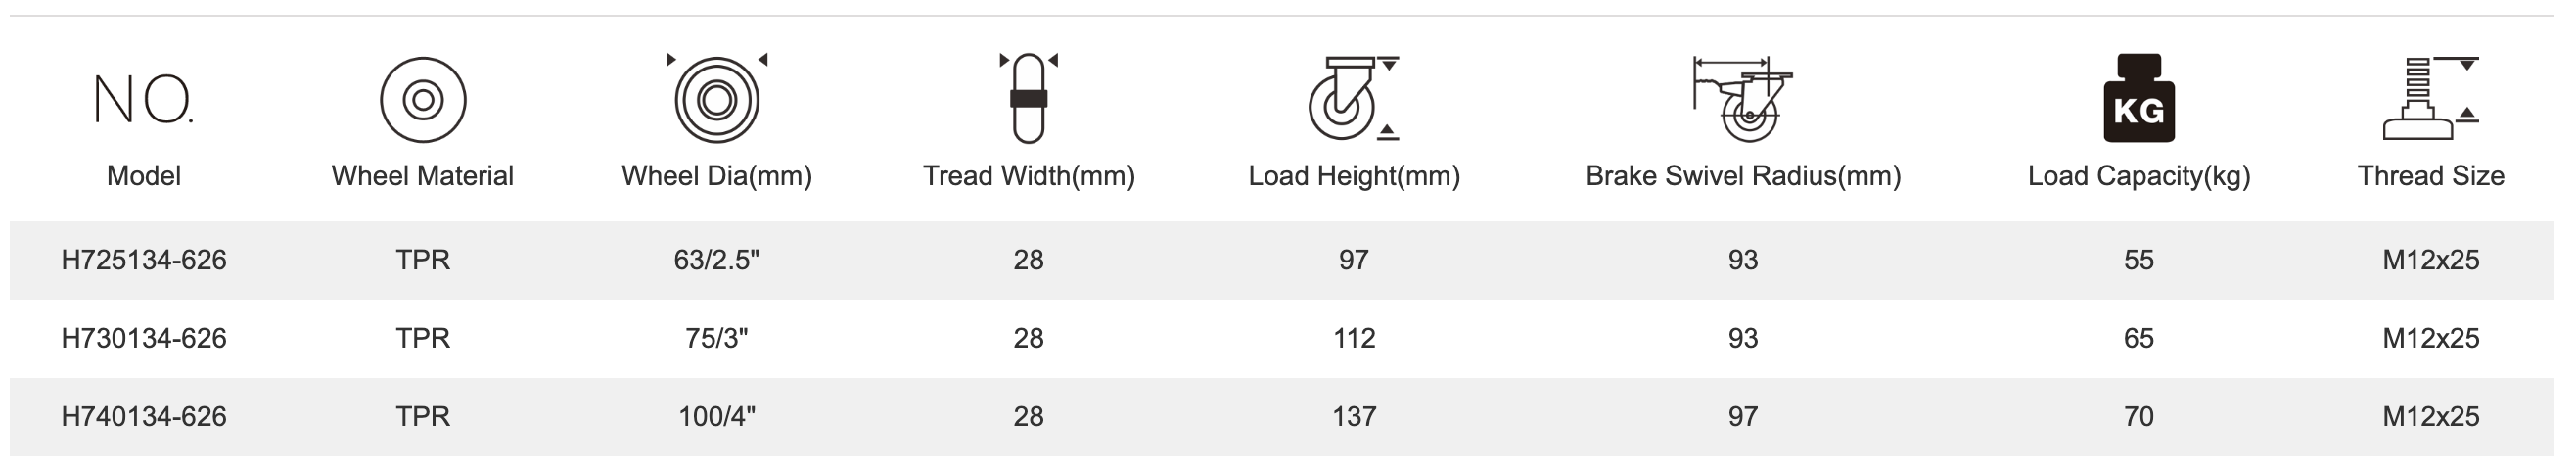Click the Thread Size header label
The image size is (2576, 476).
pyautogui.click(x=2430, y=176)
